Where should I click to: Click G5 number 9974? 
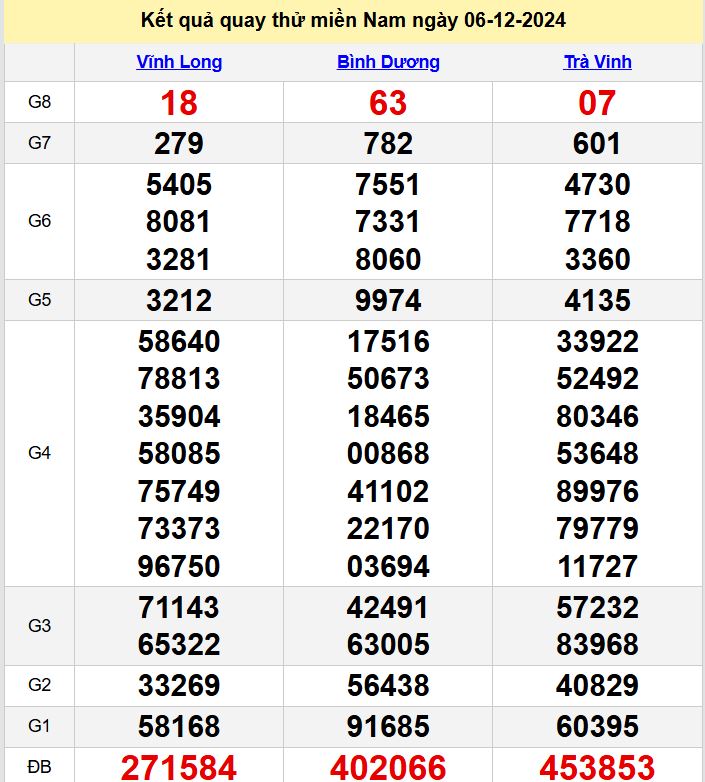(x=388, y=300)
